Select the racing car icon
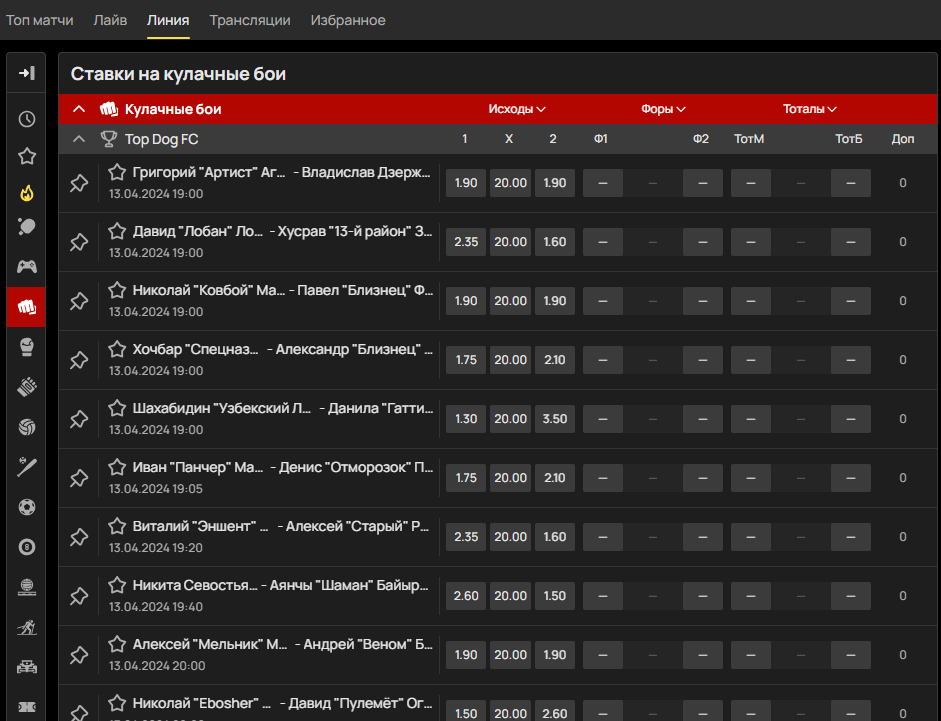 (26, 667)
